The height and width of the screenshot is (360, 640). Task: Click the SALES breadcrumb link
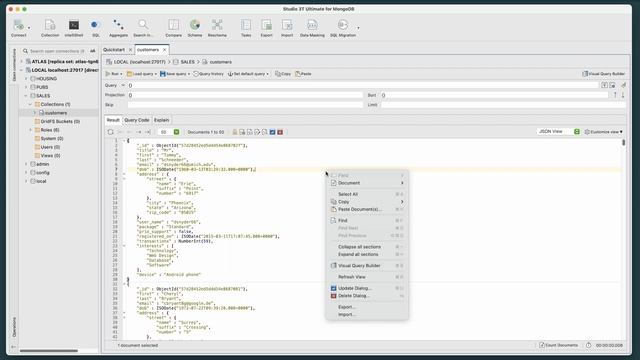tap(187, 62)
